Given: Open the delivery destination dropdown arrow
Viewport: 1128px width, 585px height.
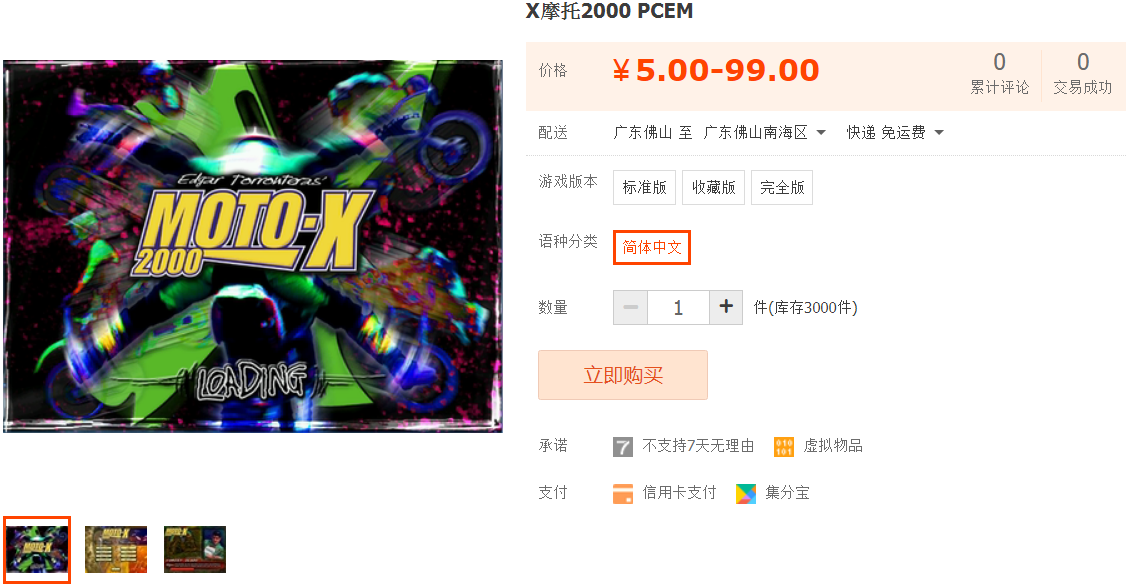Looking at the screenshot, I should [821, 132].
